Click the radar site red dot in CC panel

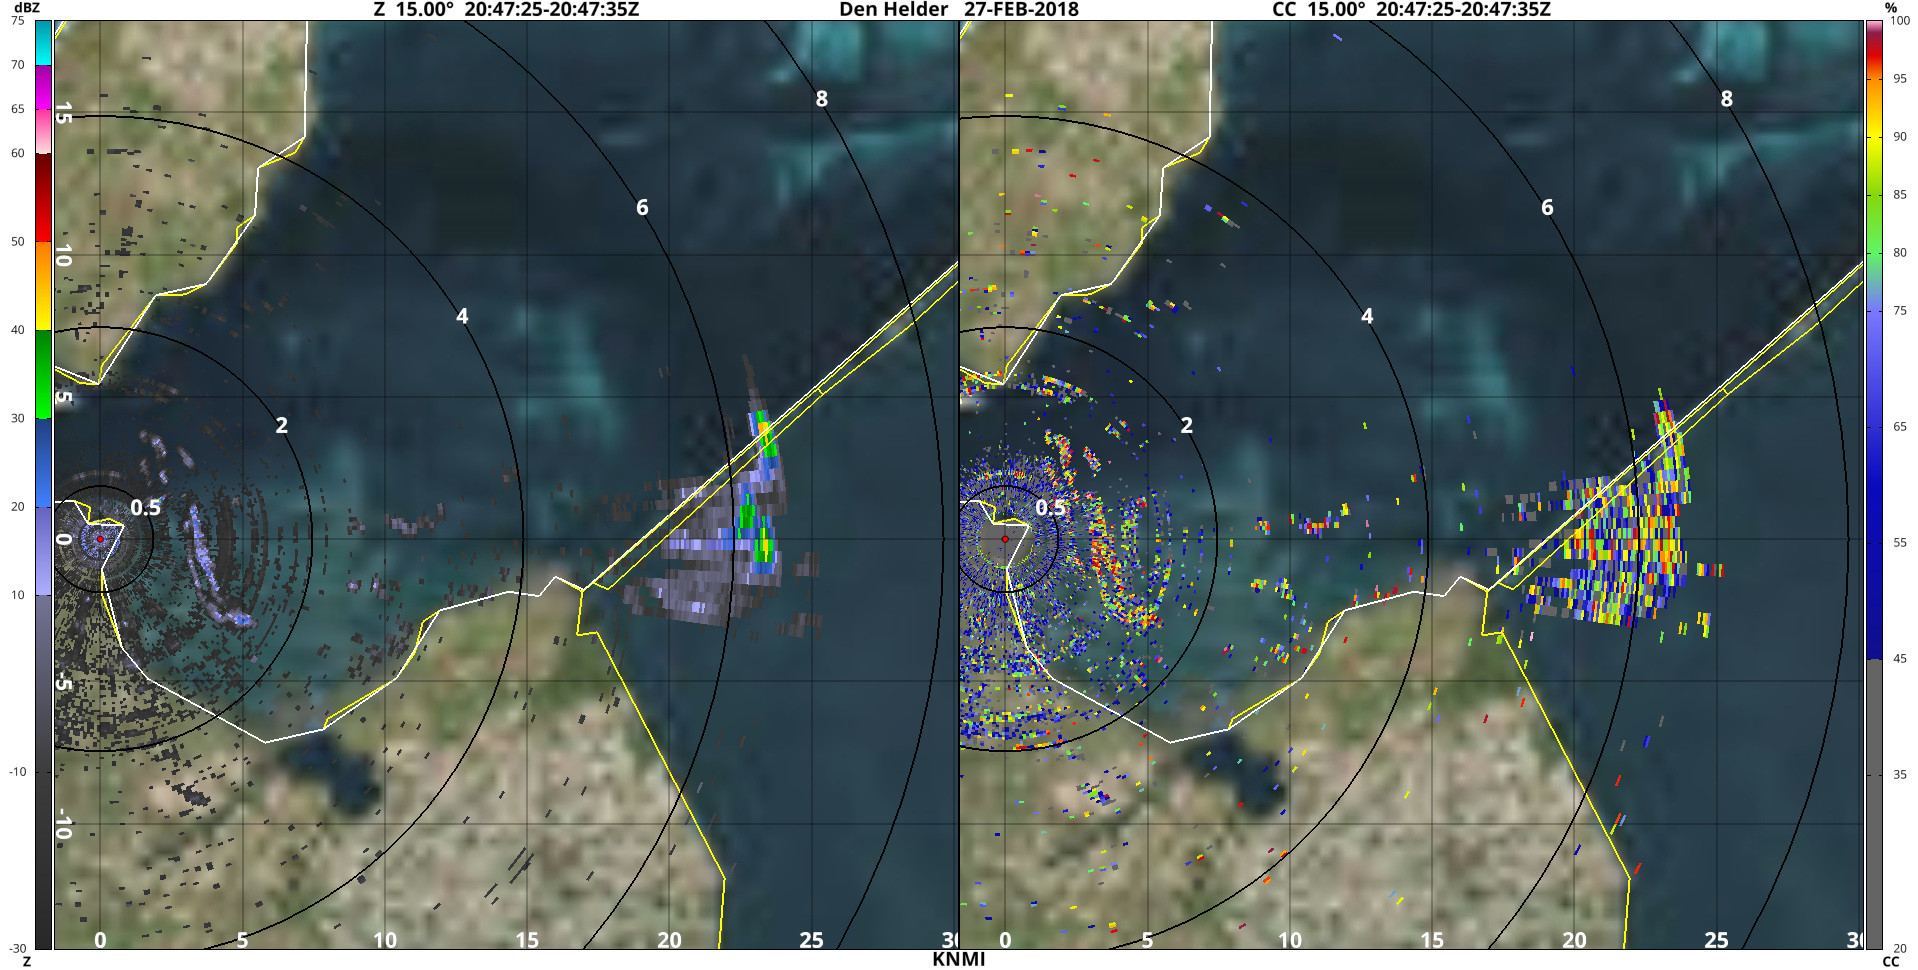point(1005,539)
